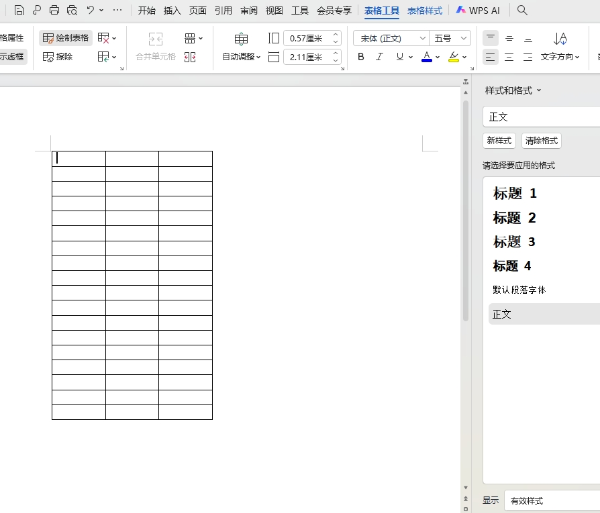The height and width of the screenshot is (513, 600).
Task: Open the 显示 有效样式 dropdown
Action: [553, 500]
